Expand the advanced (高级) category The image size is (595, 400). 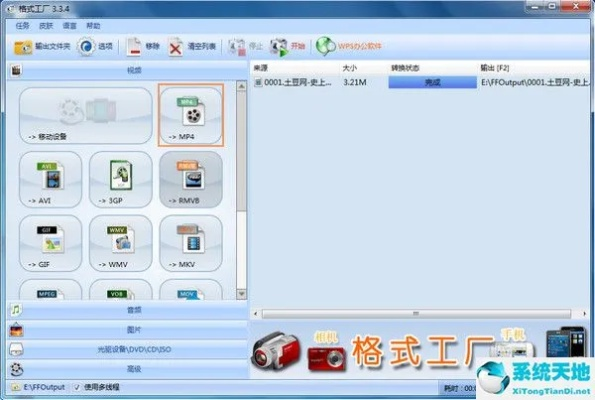(x=127, y=369)
